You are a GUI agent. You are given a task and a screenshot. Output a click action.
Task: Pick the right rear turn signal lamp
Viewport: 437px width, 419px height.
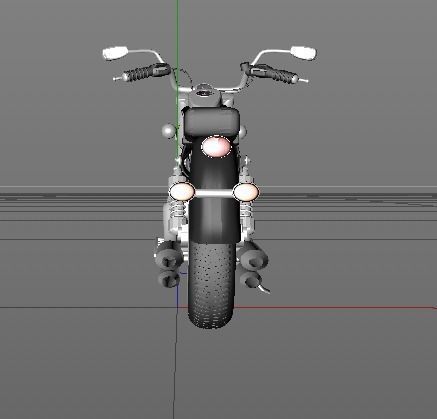(246, 192)
